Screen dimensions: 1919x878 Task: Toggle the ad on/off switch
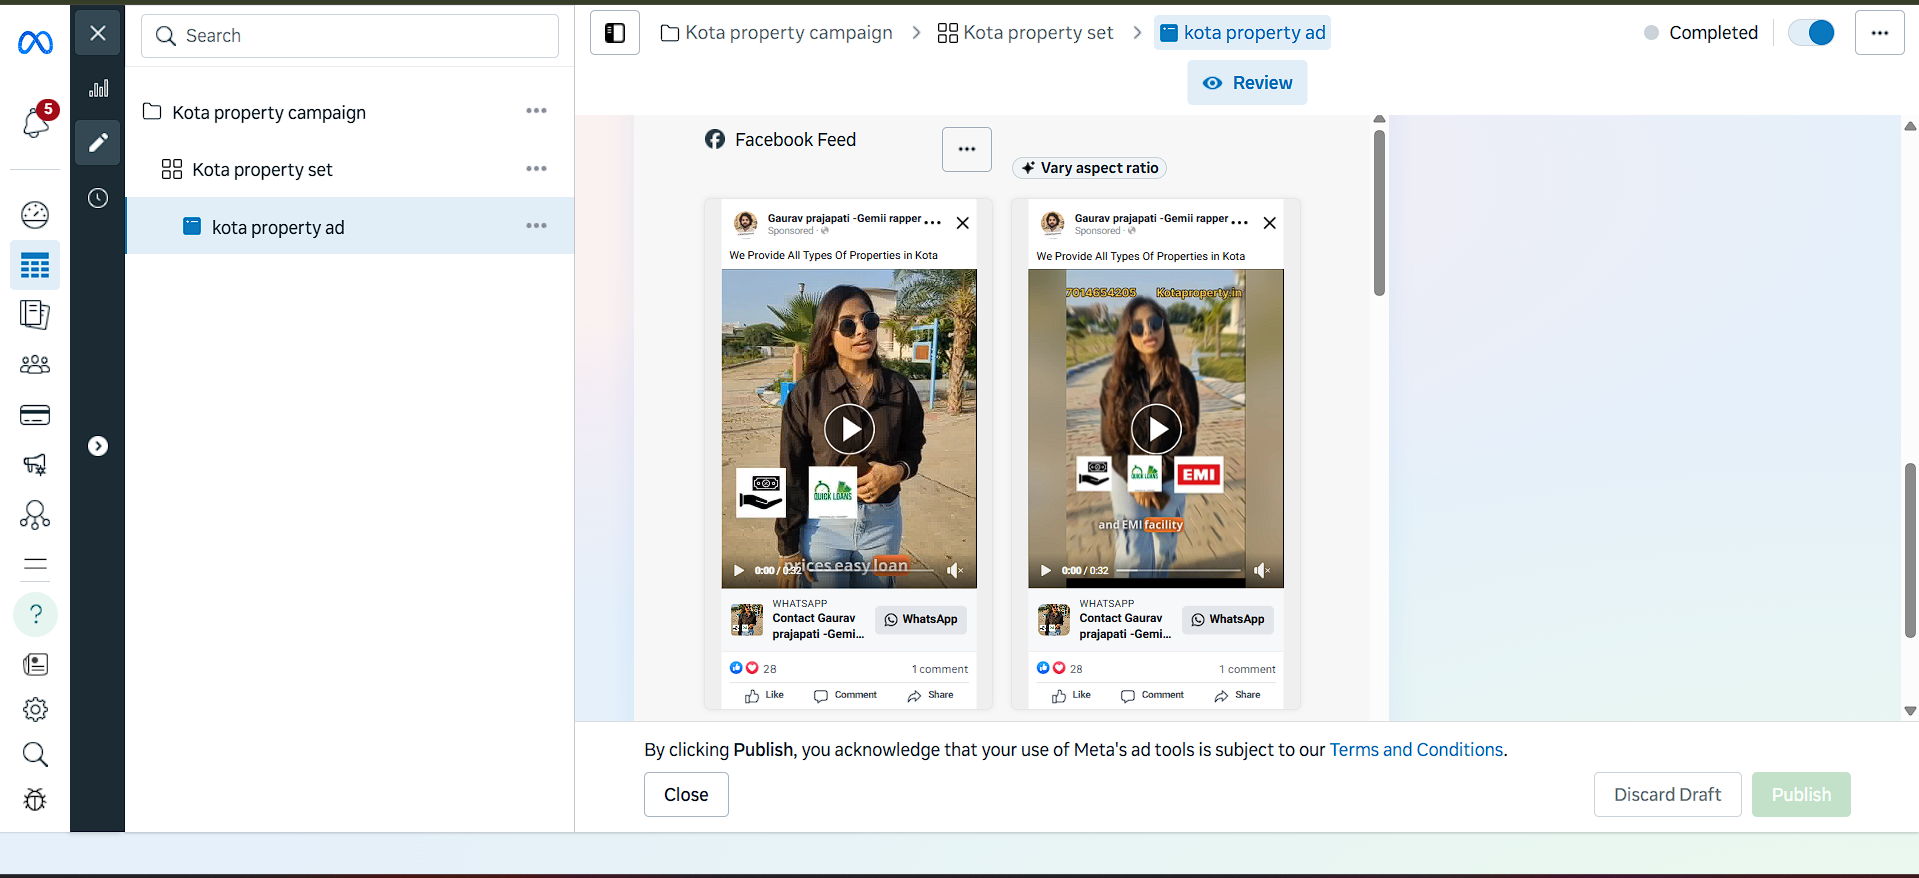(1811, 33)
